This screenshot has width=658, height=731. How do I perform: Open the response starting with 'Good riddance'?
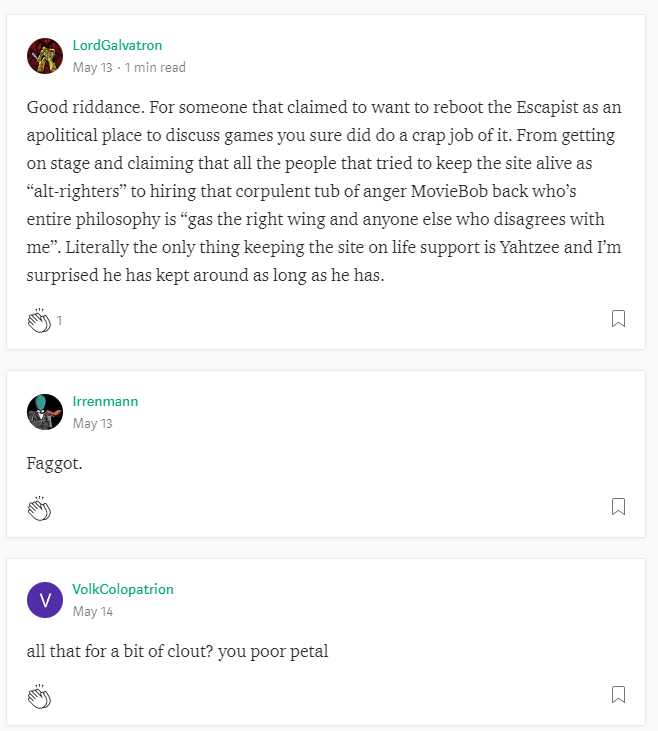click(324, 191)
